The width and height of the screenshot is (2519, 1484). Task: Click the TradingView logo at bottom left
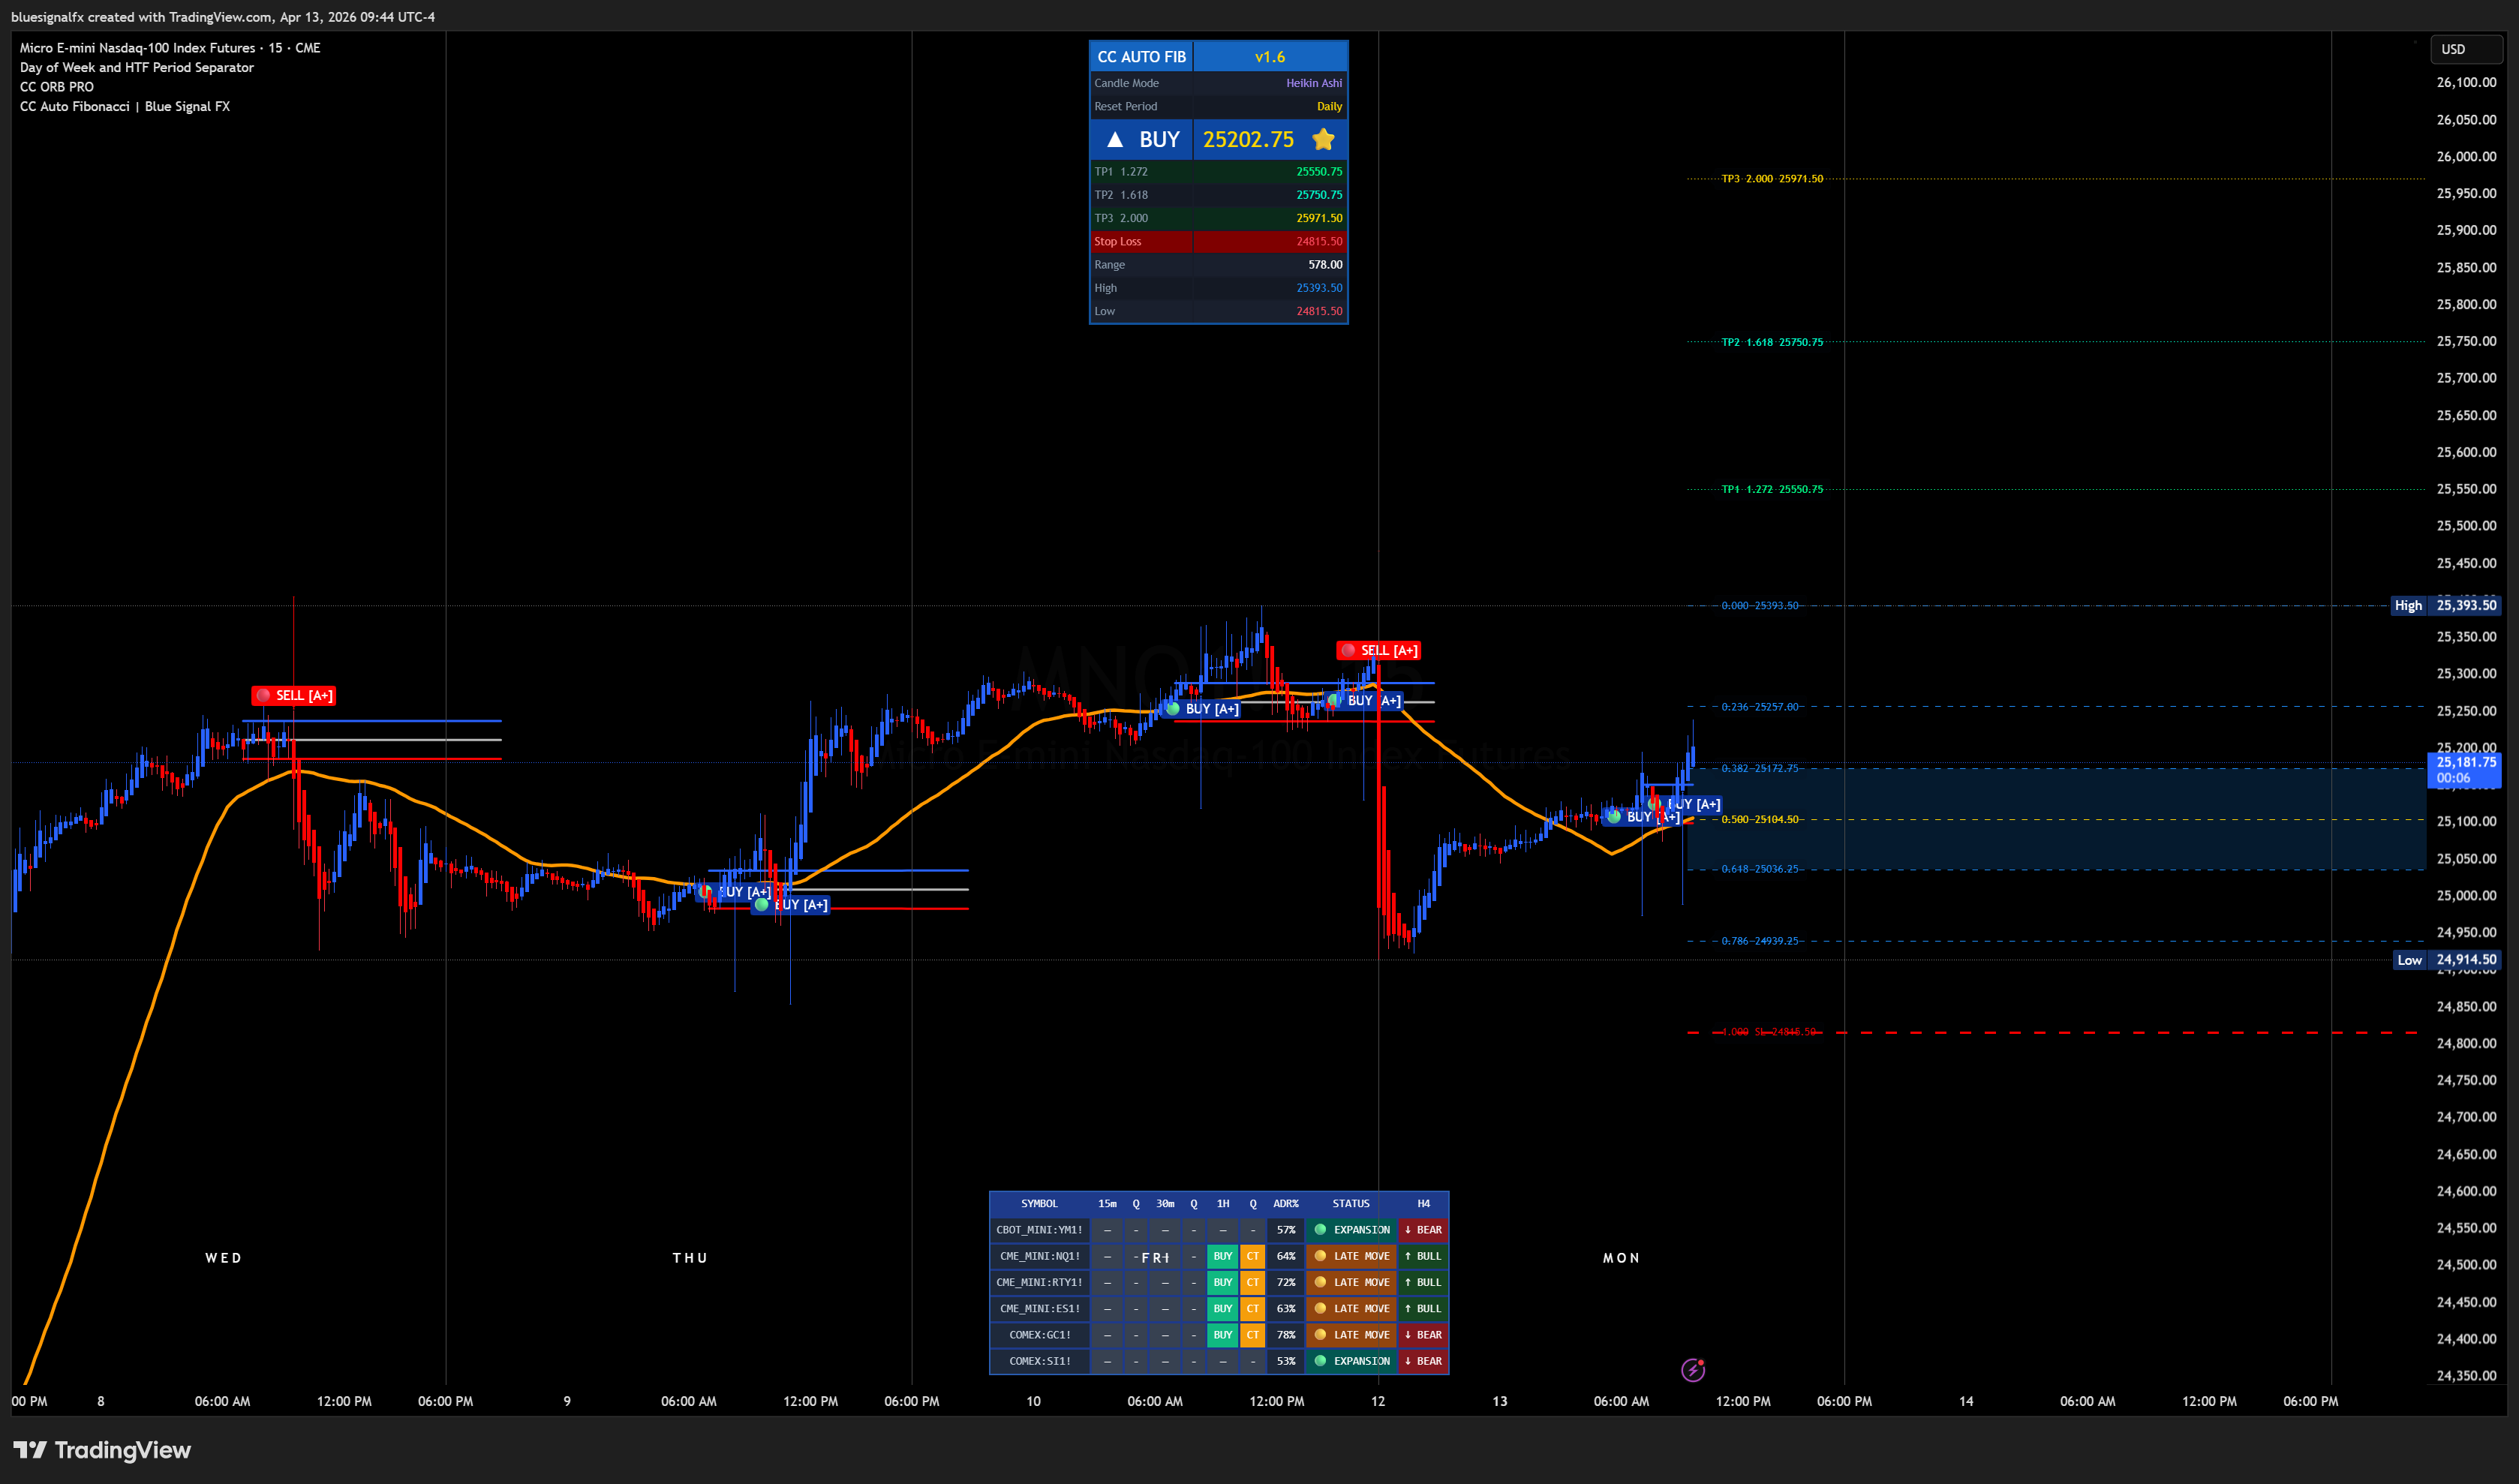pos(102,1450)
